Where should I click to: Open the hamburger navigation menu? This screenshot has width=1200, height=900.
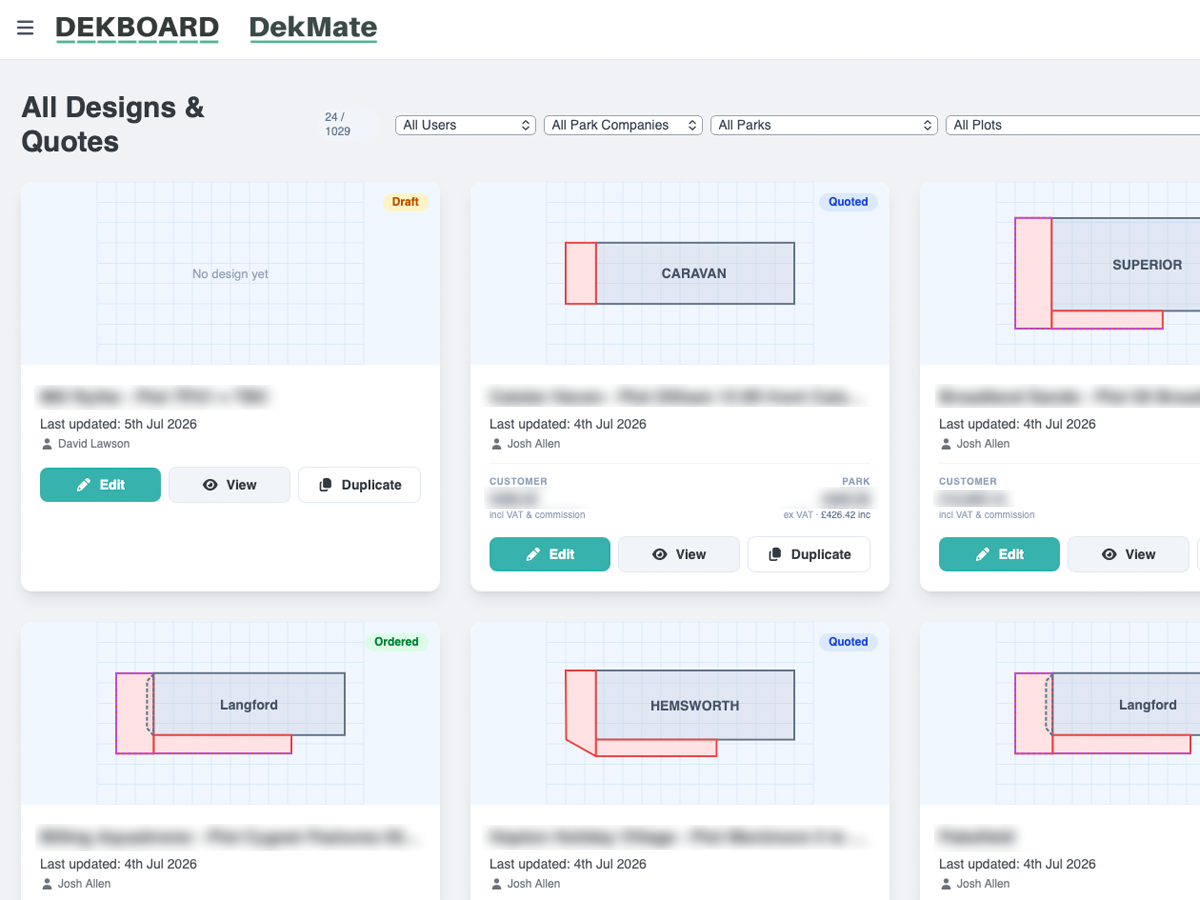(x=25, y=28)
